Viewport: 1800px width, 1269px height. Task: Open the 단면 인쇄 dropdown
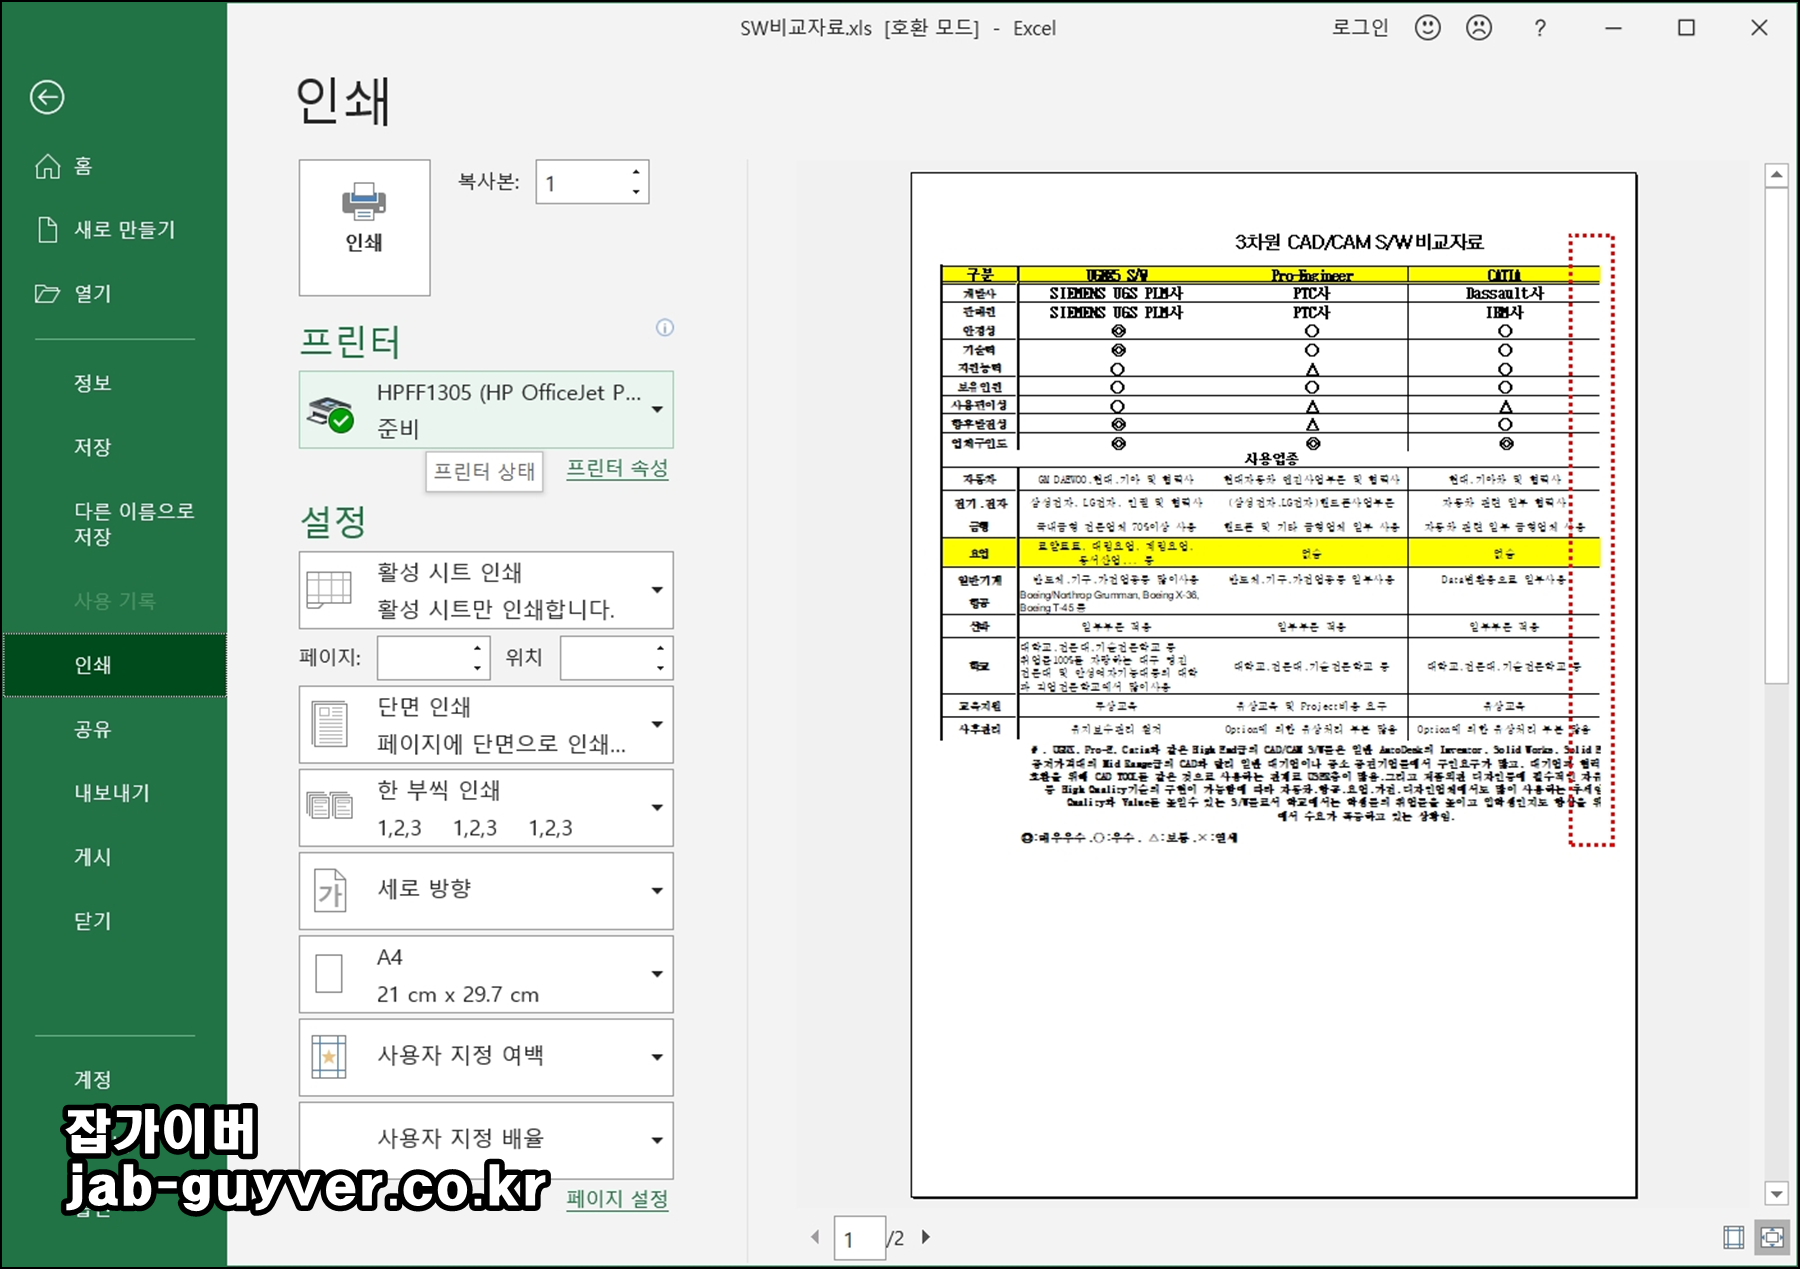tap(486, 725)
